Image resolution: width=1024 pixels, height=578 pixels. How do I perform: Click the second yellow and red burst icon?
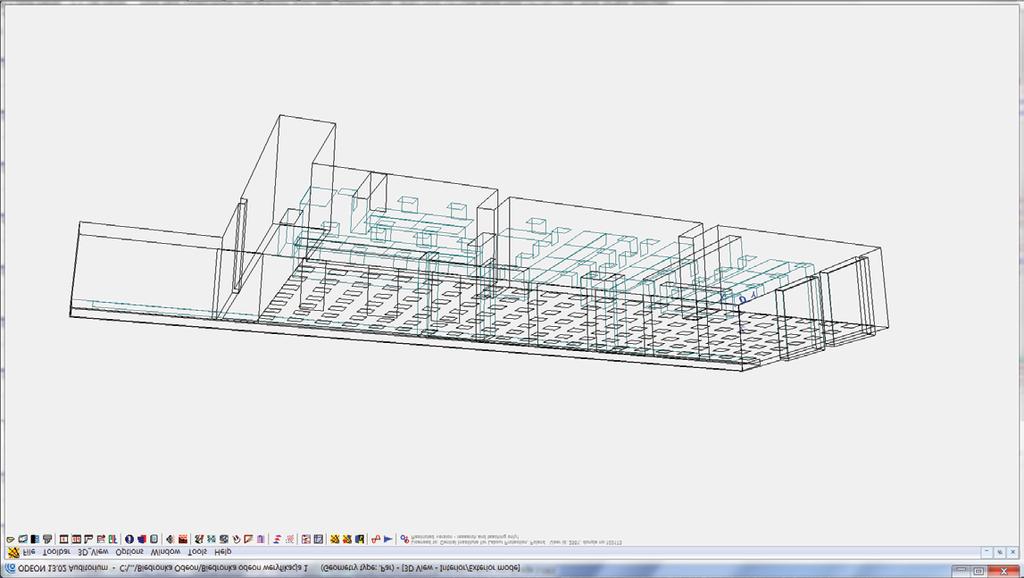point(347,539)
